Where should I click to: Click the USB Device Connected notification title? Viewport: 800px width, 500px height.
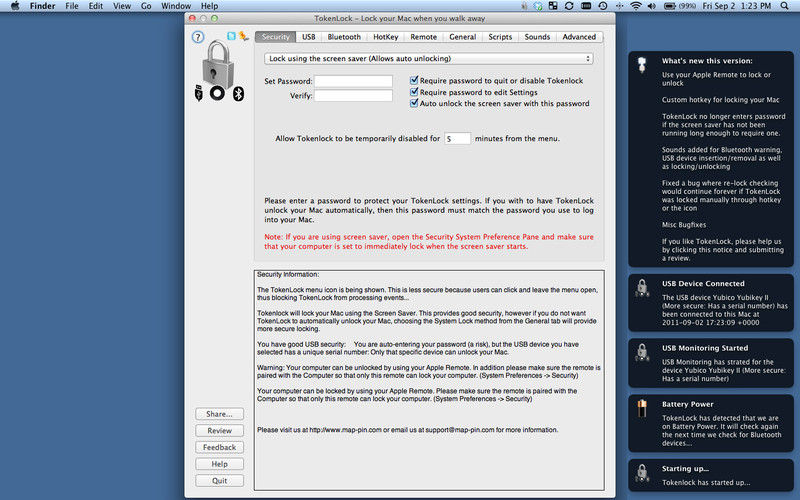click(x=703, y=284)
